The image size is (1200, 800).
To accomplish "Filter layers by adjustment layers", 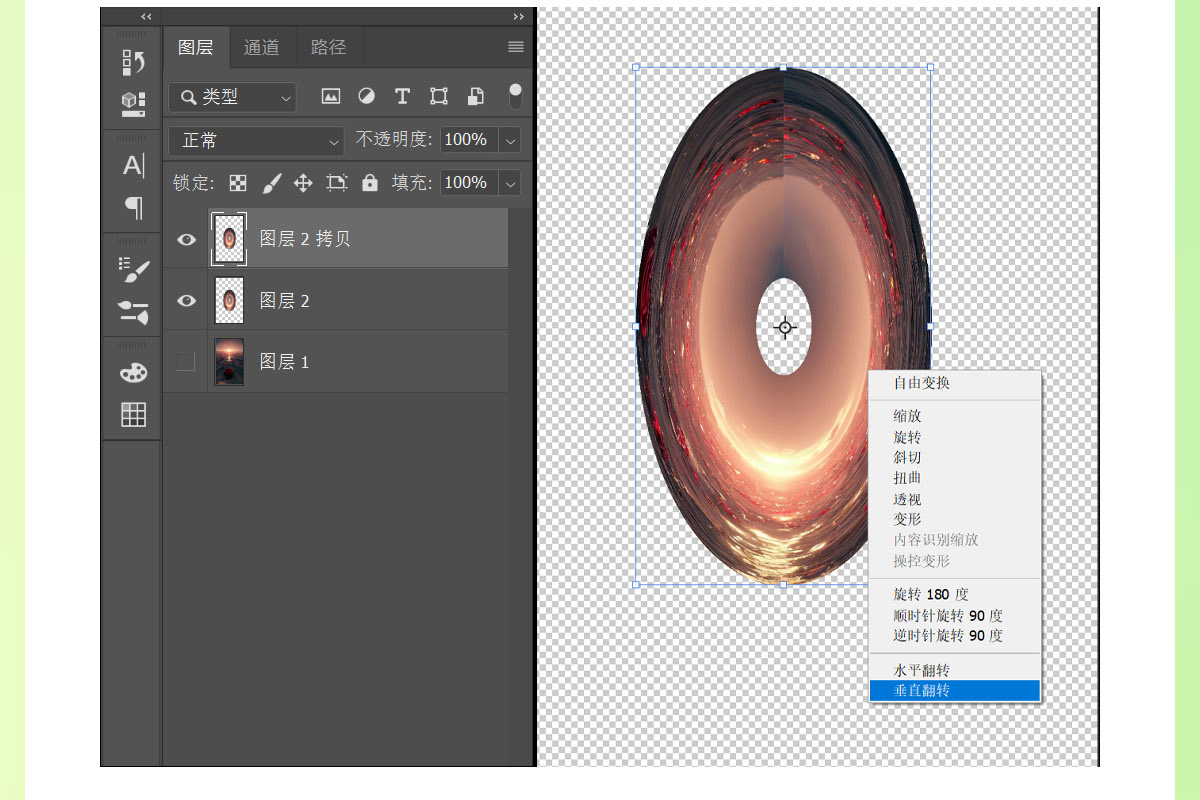I will (367, 96).
